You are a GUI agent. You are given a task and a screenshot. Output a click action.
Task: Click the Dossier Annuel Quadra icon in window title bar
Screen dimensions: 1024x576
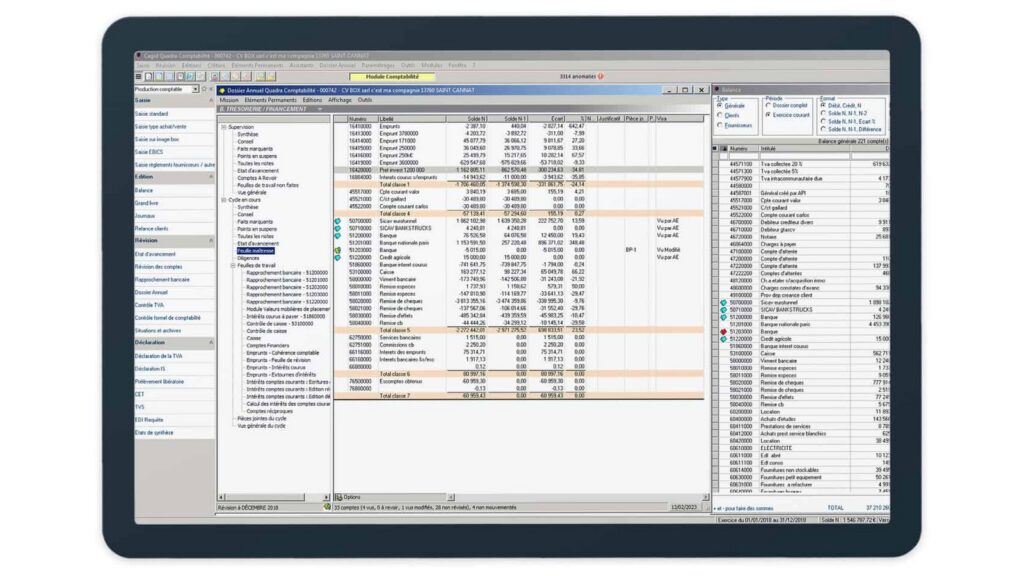(x=223, y=92)
